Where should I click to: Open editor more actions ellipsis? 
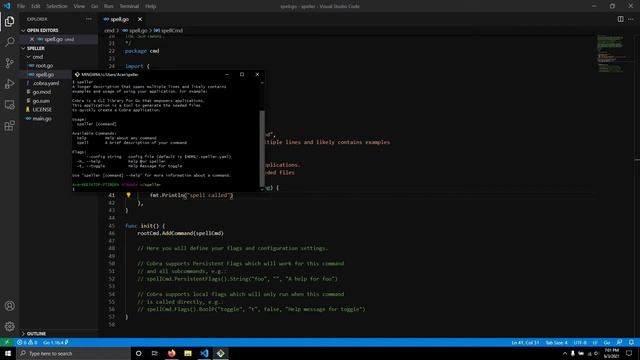pos(631,19)
